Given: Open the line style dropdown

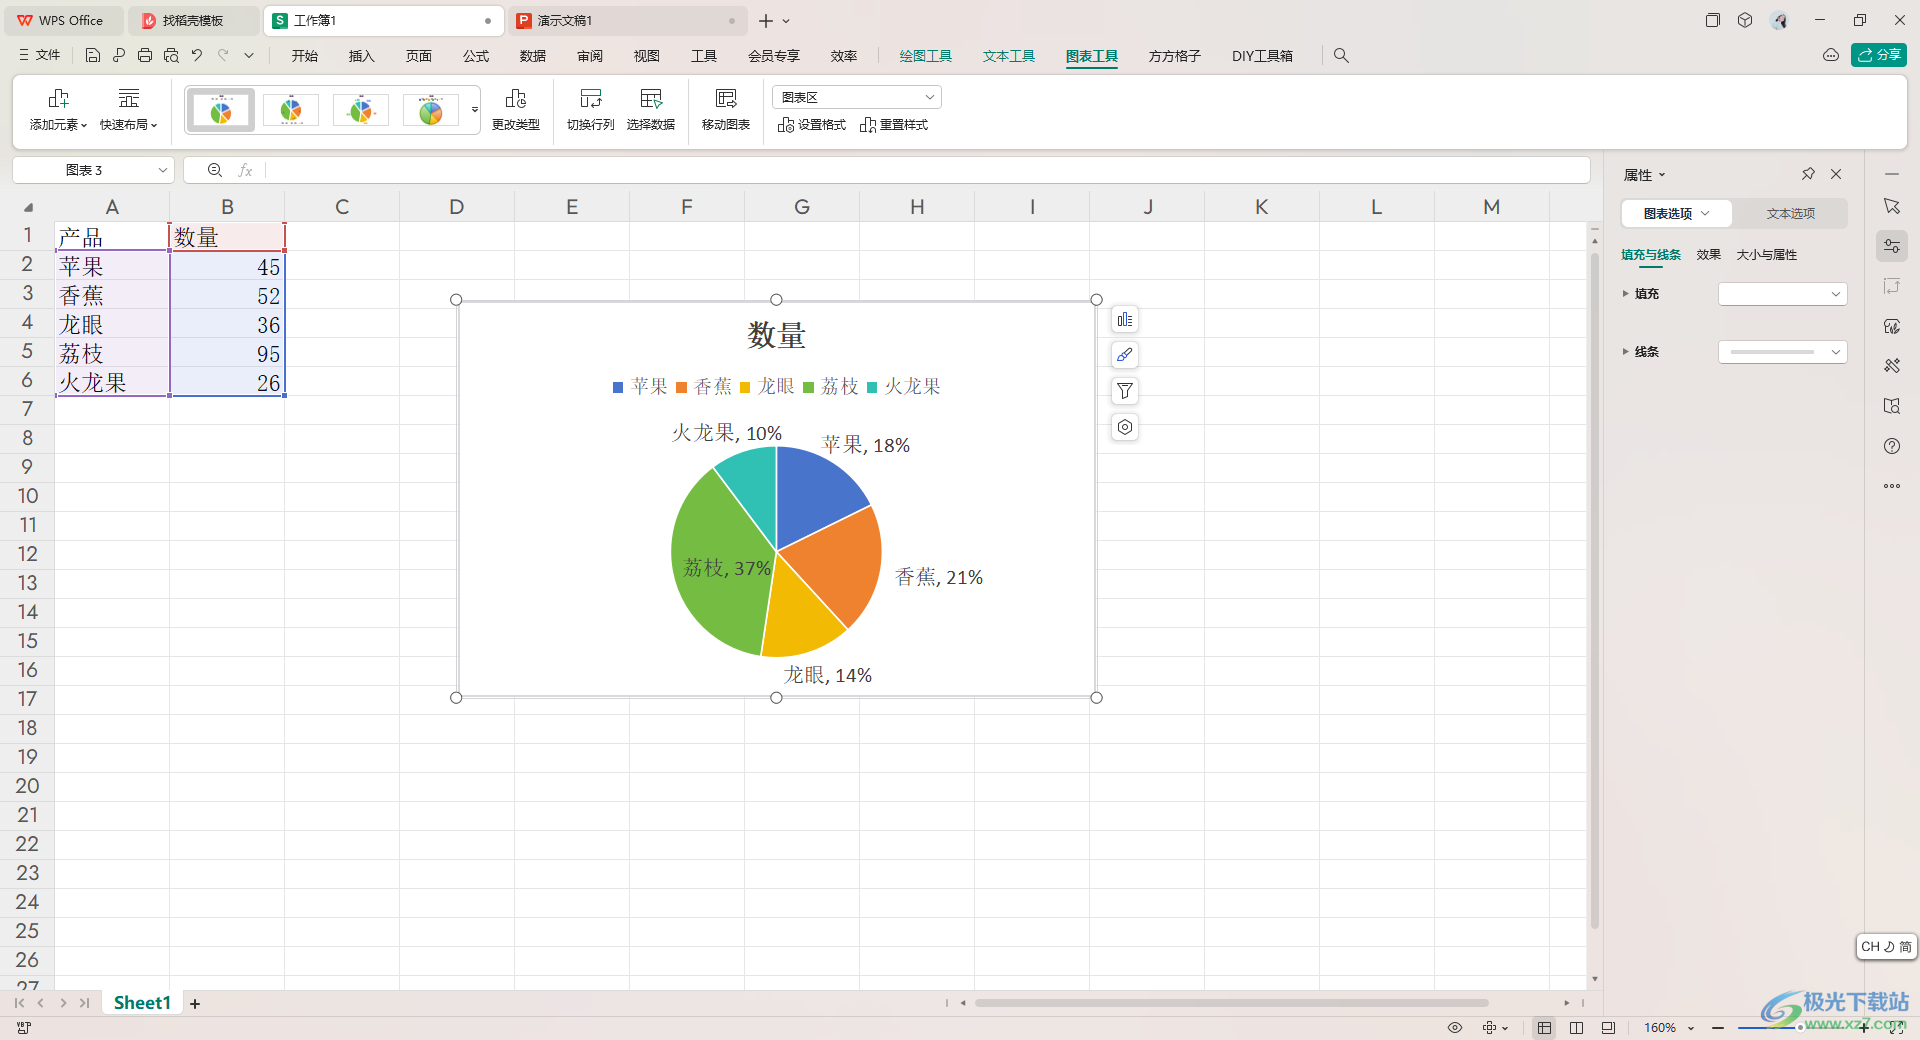Looking at the screenshot, I should [x=1783, y=352].
